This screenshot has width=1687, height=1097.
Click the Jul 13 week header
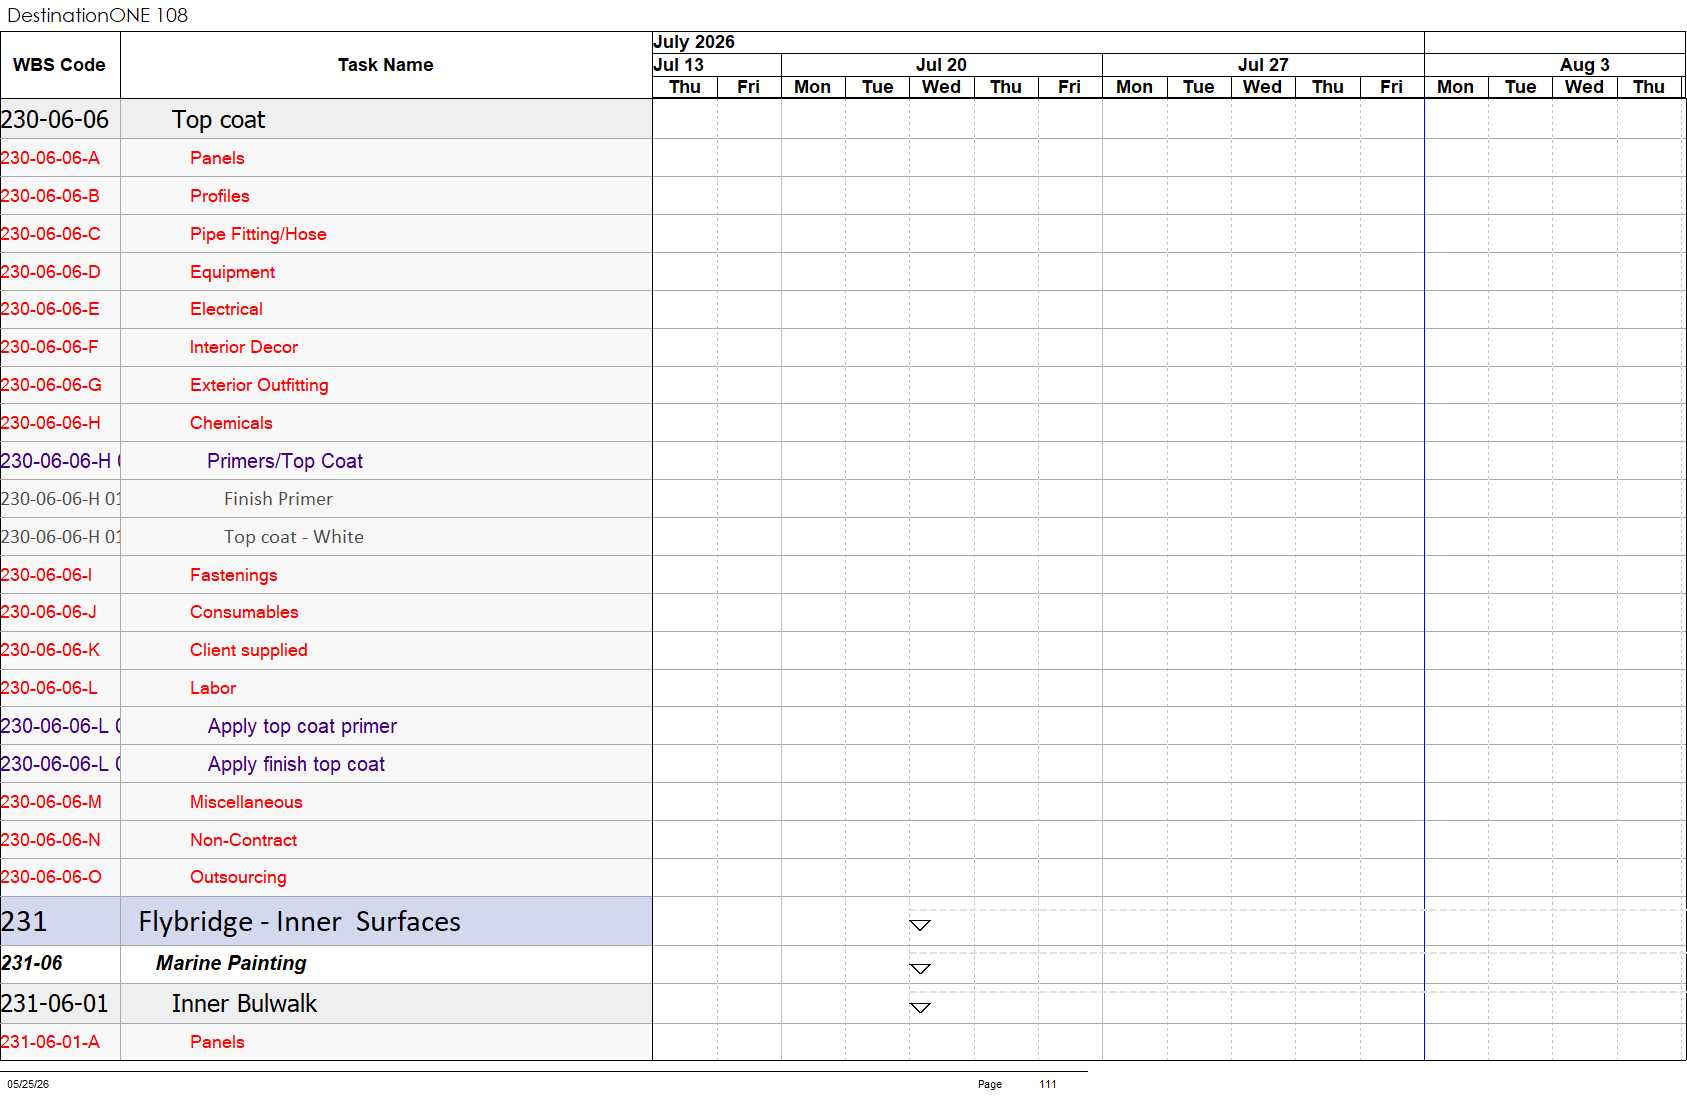pyautogui.click(x=679, y=65)
